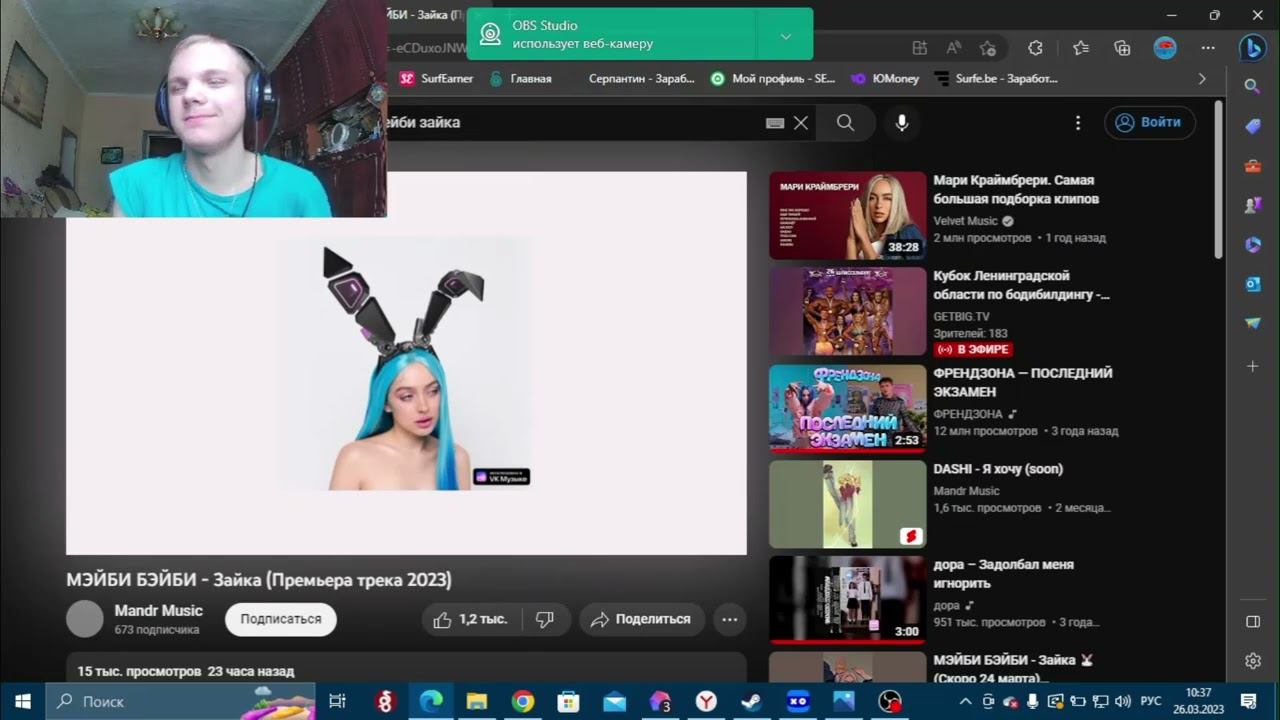The height and width of the screenshot is (720, 1280).
Task: Open Кубок Ленинградской области video title
Action: tap(1021, 285)
